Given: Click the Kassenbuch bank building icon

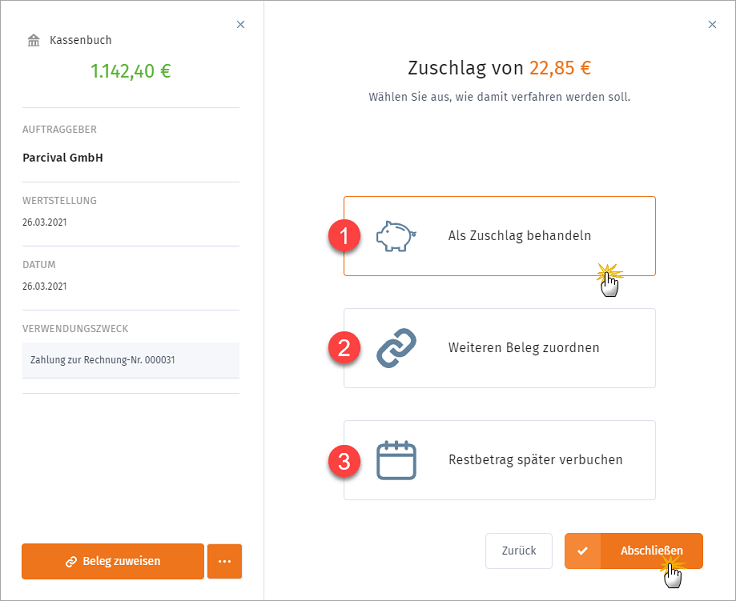Looking at the screenshot, I should coord(33,40).
